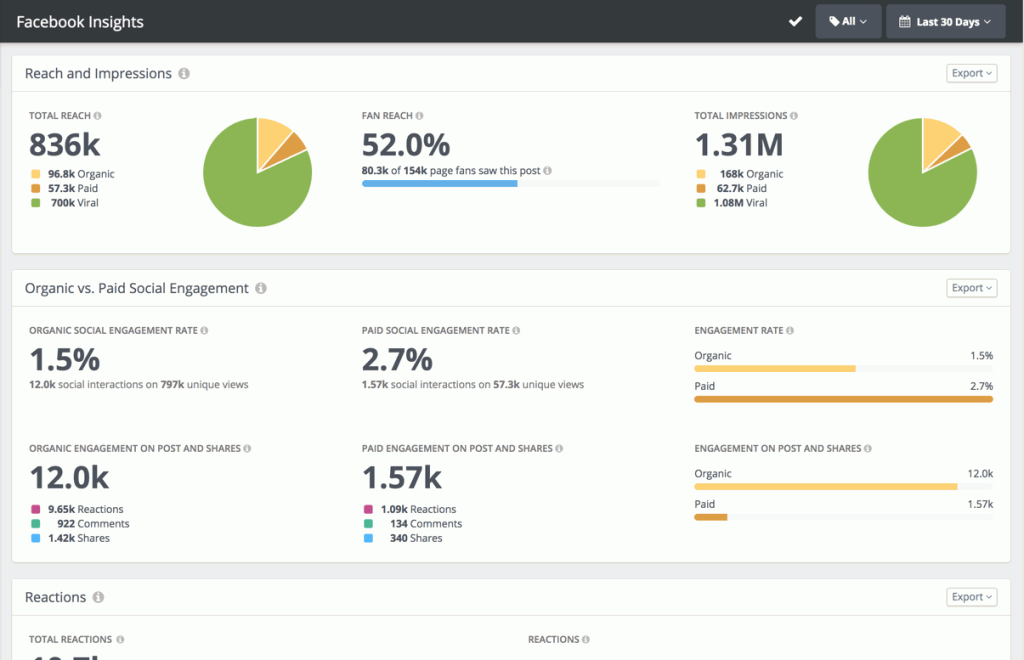Click the 1.5% organic engagement rate value
1024x660 pixels.
(x=65, y=360)
